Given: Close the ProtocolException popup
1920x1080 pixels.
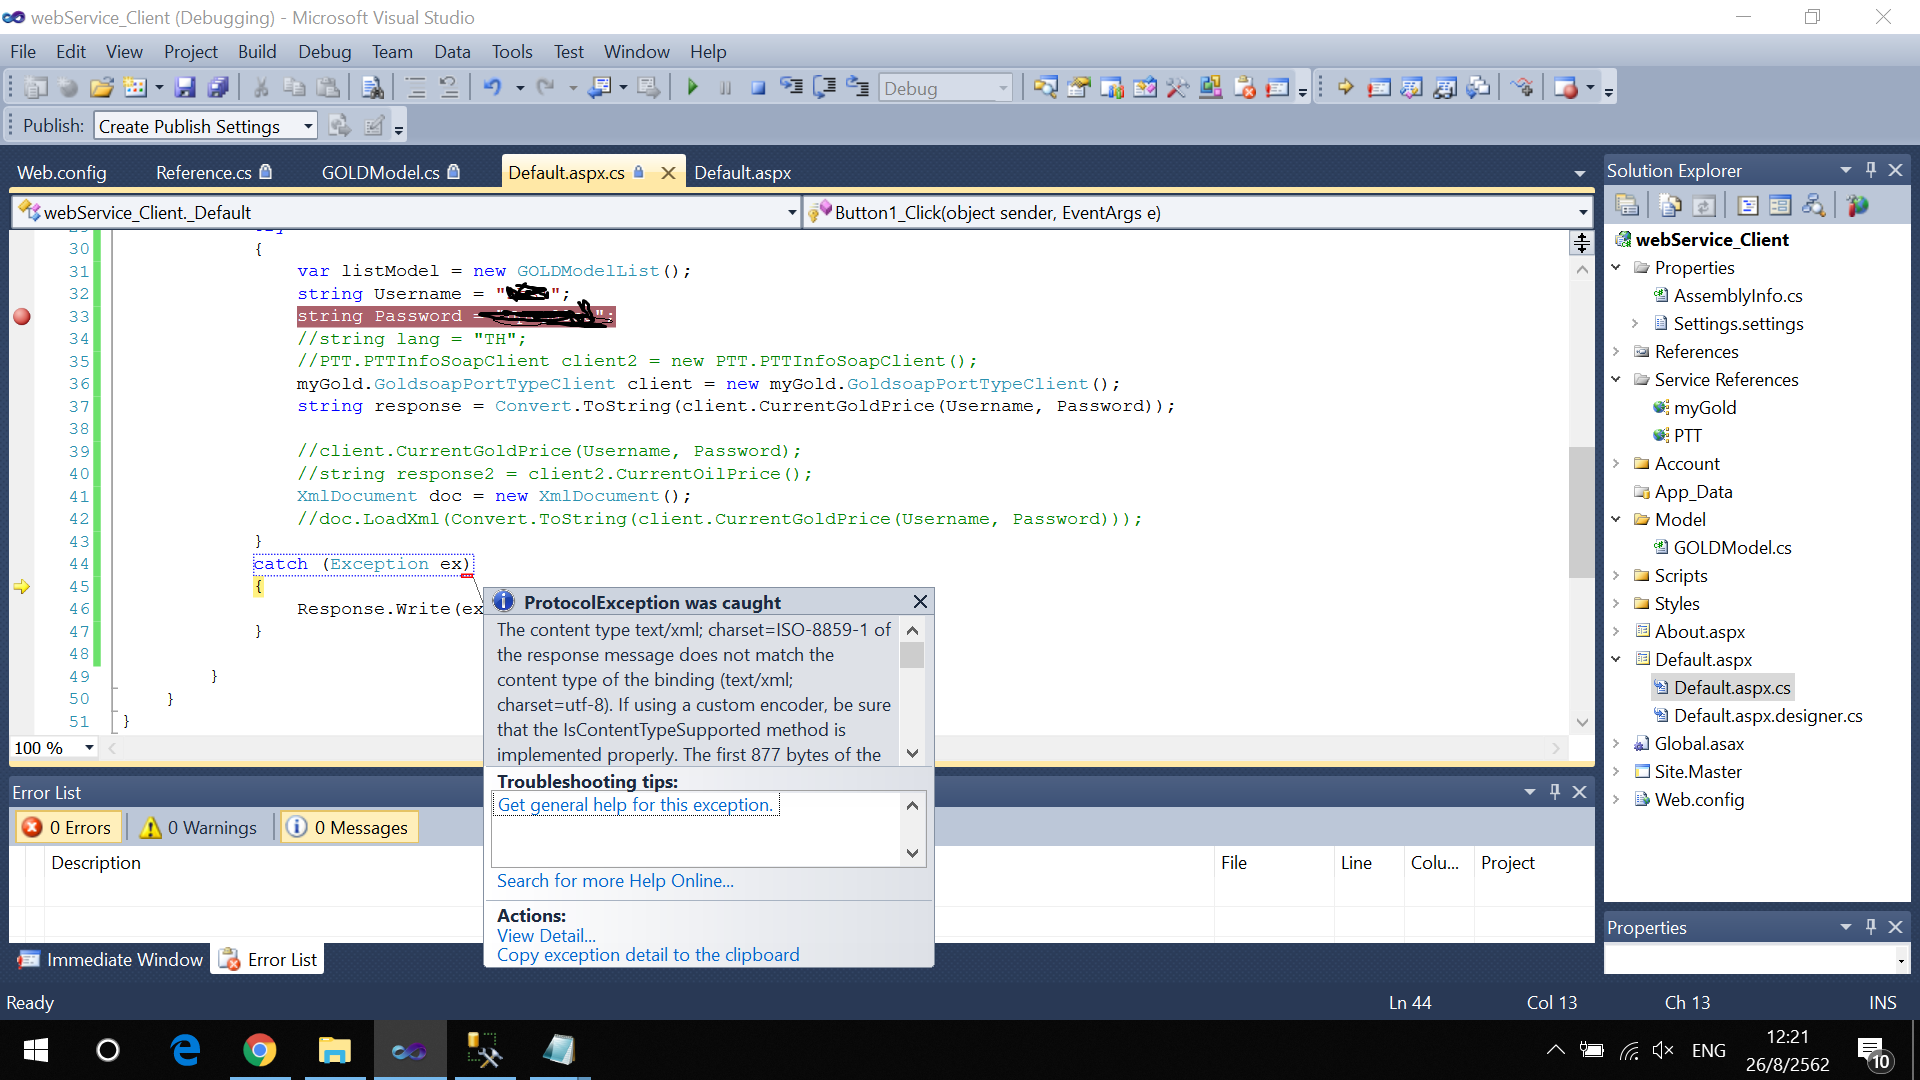Looking at the screenshot, I should point(920,601).
